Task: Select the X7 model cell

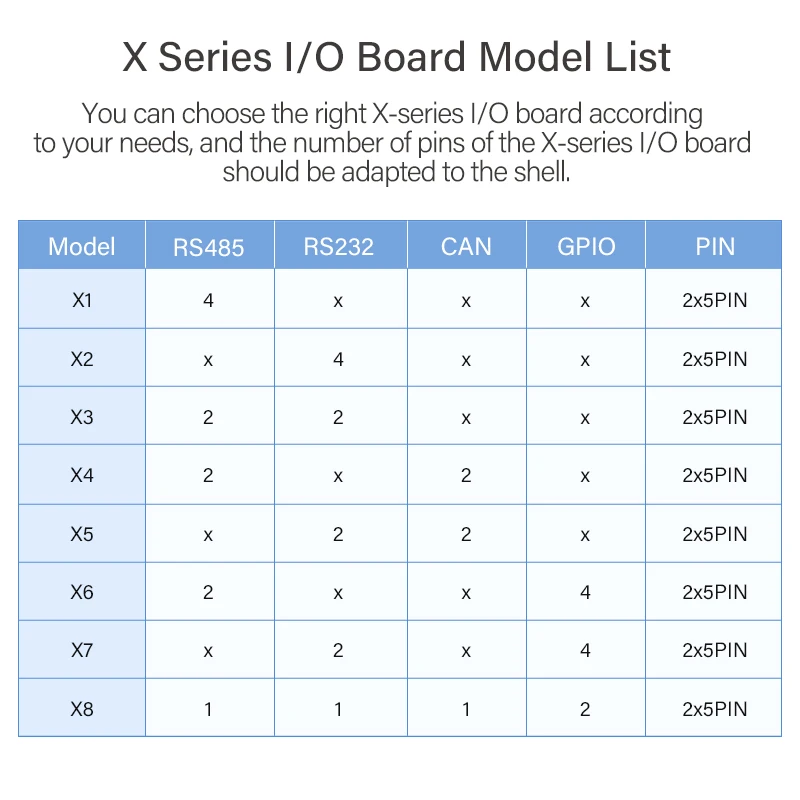Action: click(x=82, y=650)
